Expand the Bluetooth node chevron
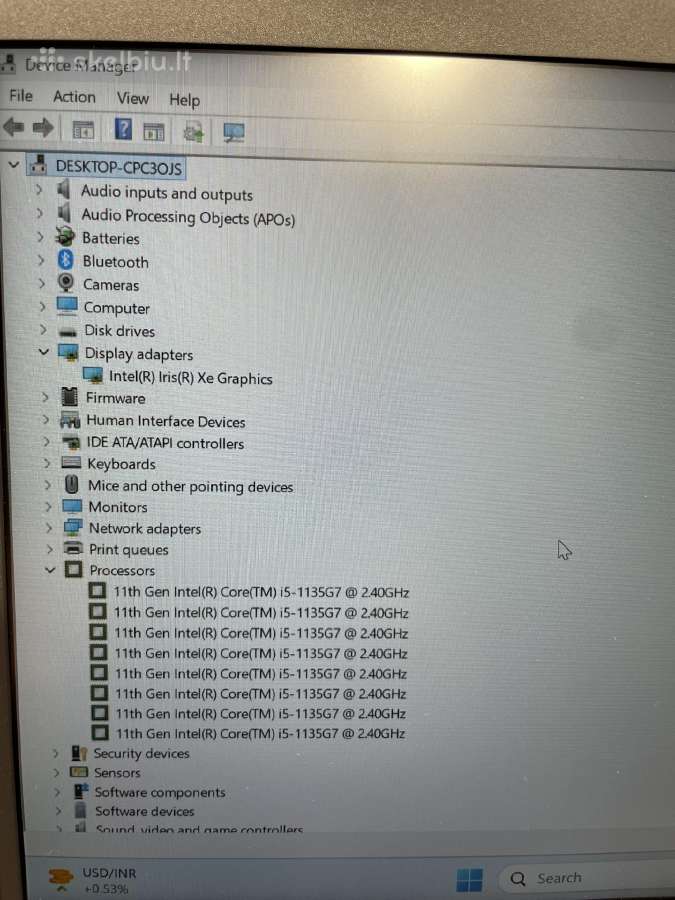This screenshot has width=675, height=900. tap(41, 260)
